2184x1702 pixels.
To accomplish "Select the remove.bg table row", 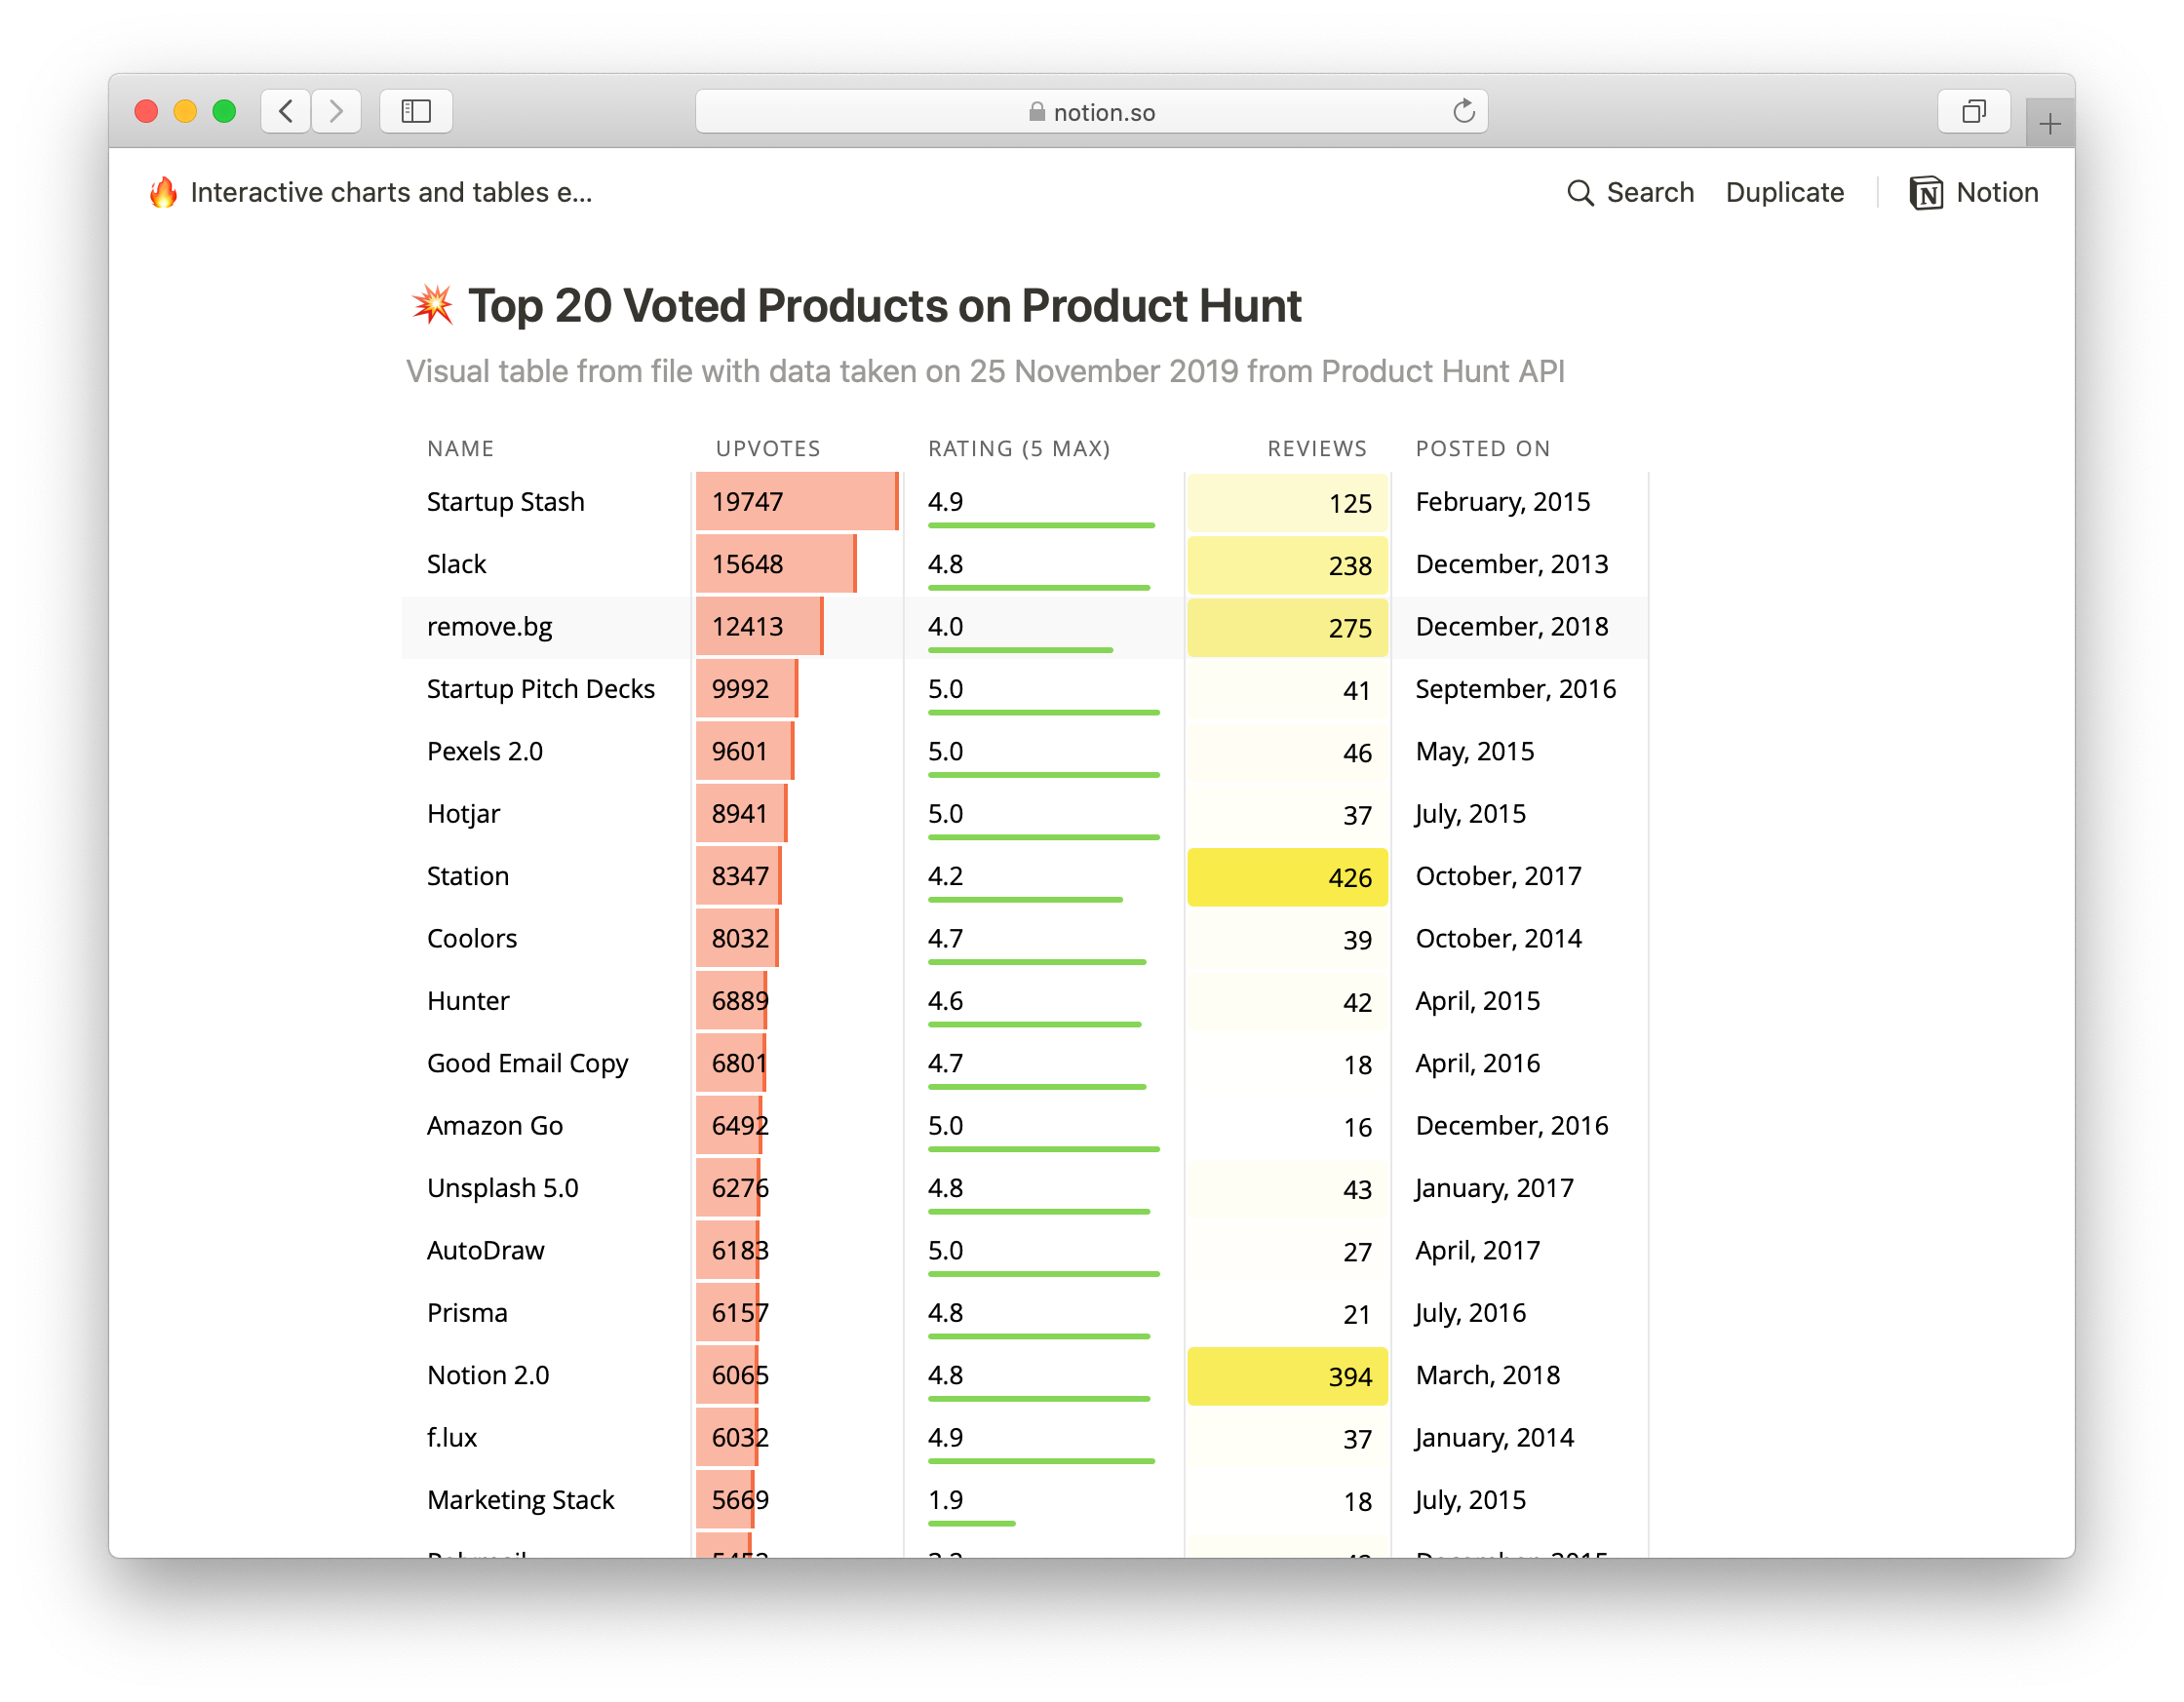I will 489,627.
